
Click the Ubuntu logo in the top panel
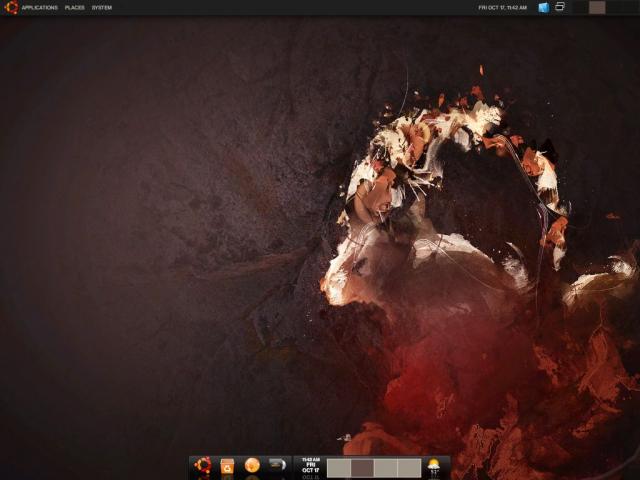[x=11, y=7]
